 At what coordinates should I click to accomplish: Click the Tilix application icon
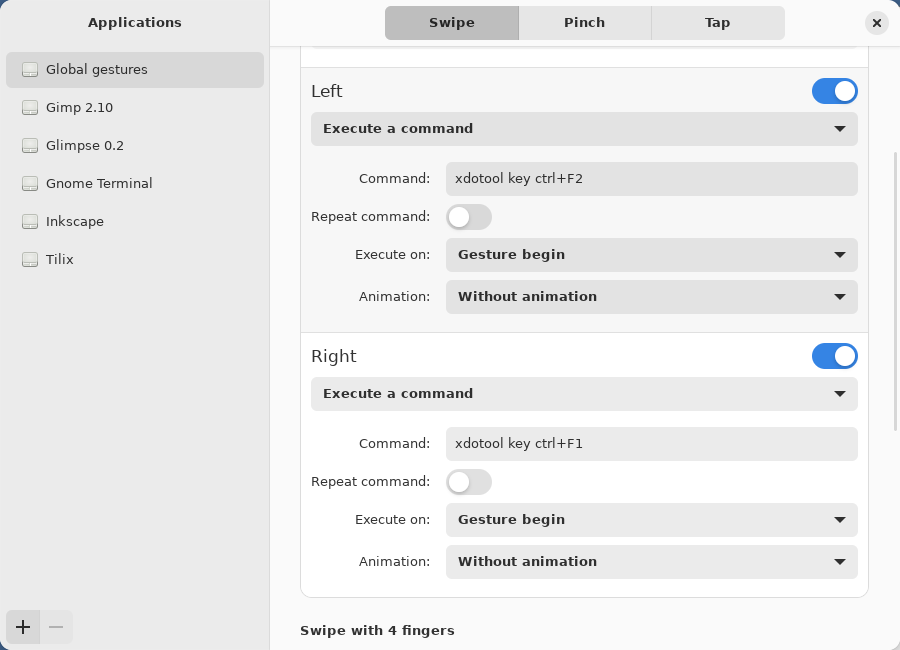coord(30,260)
